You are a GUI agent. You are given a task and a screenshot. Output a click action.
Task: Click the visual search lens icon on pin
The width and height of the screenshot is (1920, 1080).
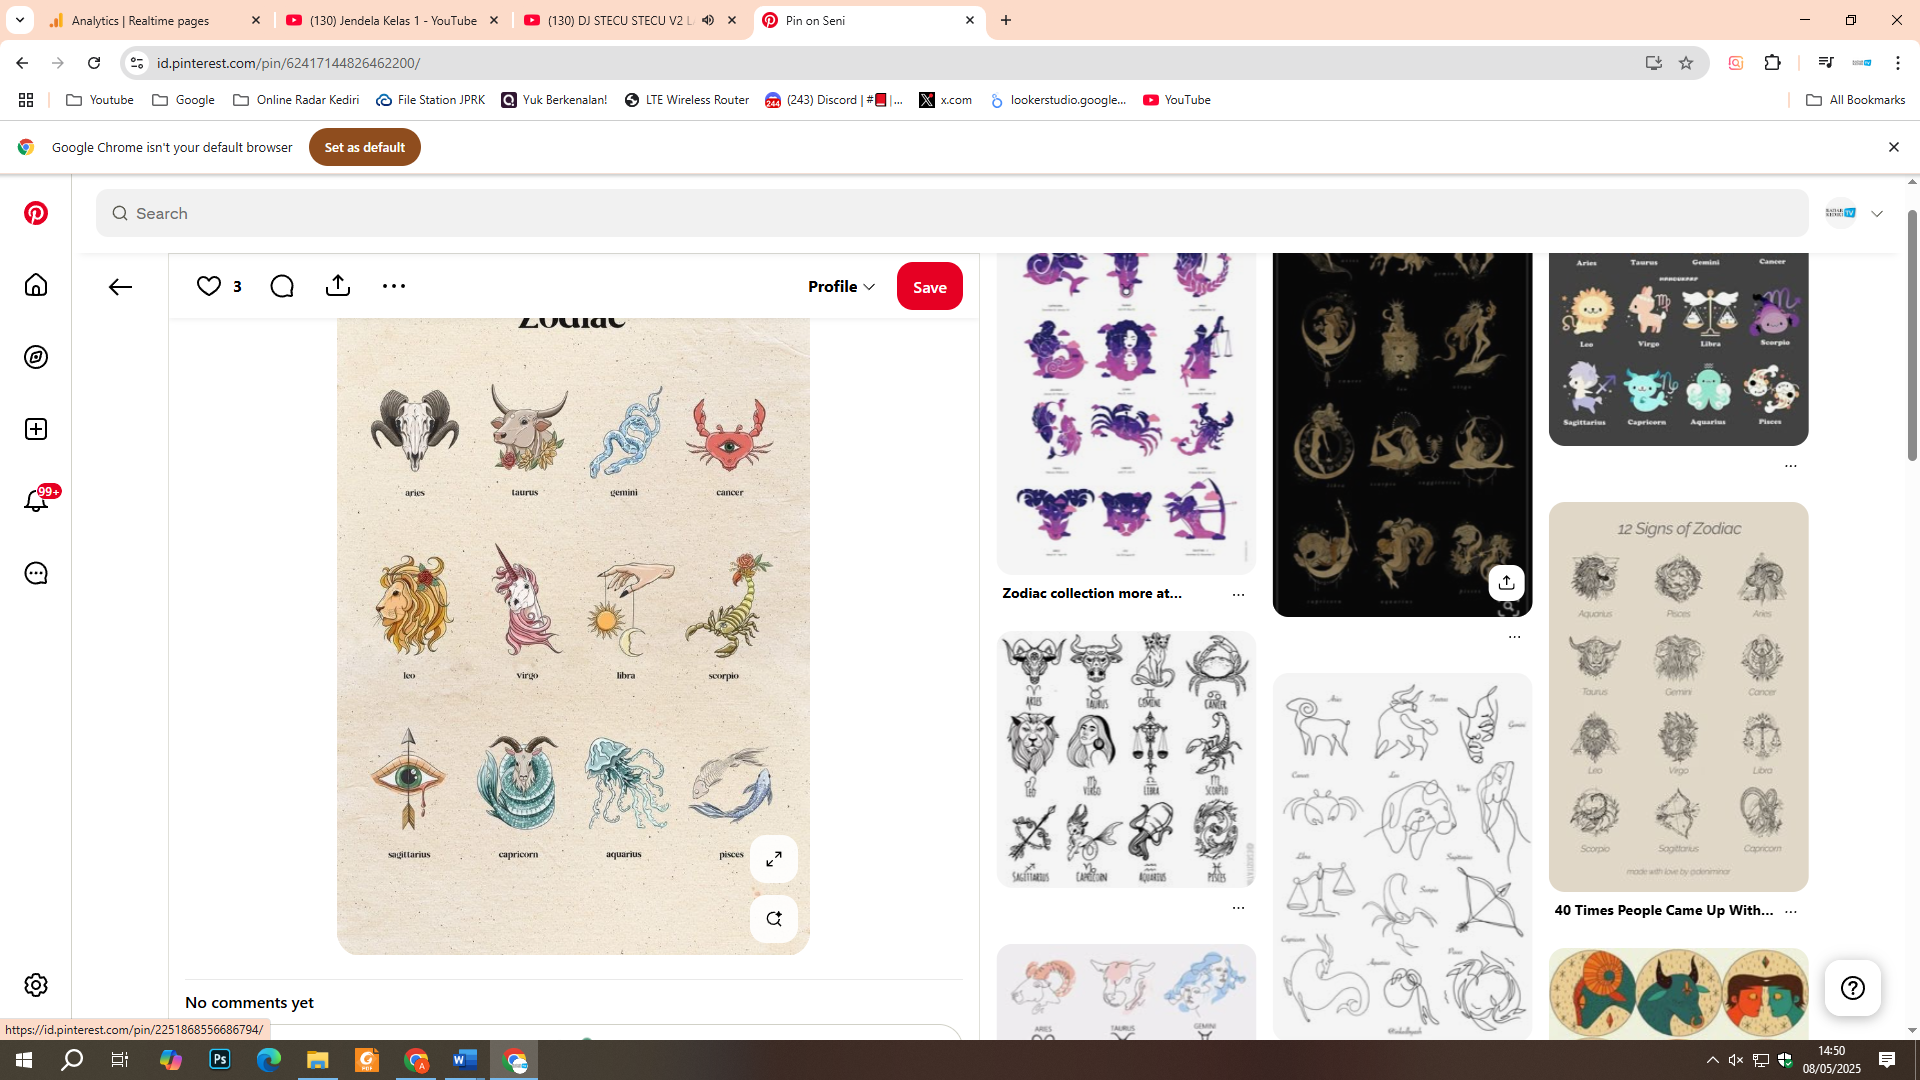(x=773, y=919)
